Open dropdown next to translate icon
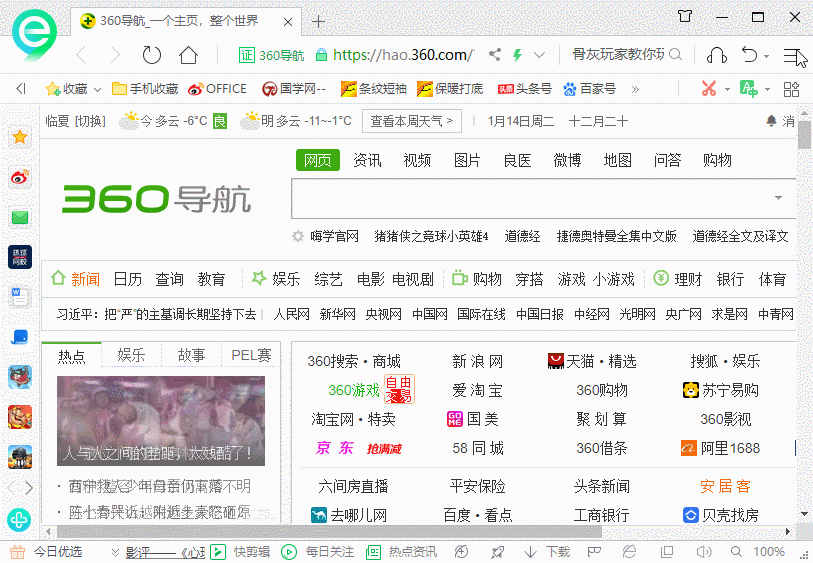The height and width of the screenshot is (563, 813). tap(767, 89)
